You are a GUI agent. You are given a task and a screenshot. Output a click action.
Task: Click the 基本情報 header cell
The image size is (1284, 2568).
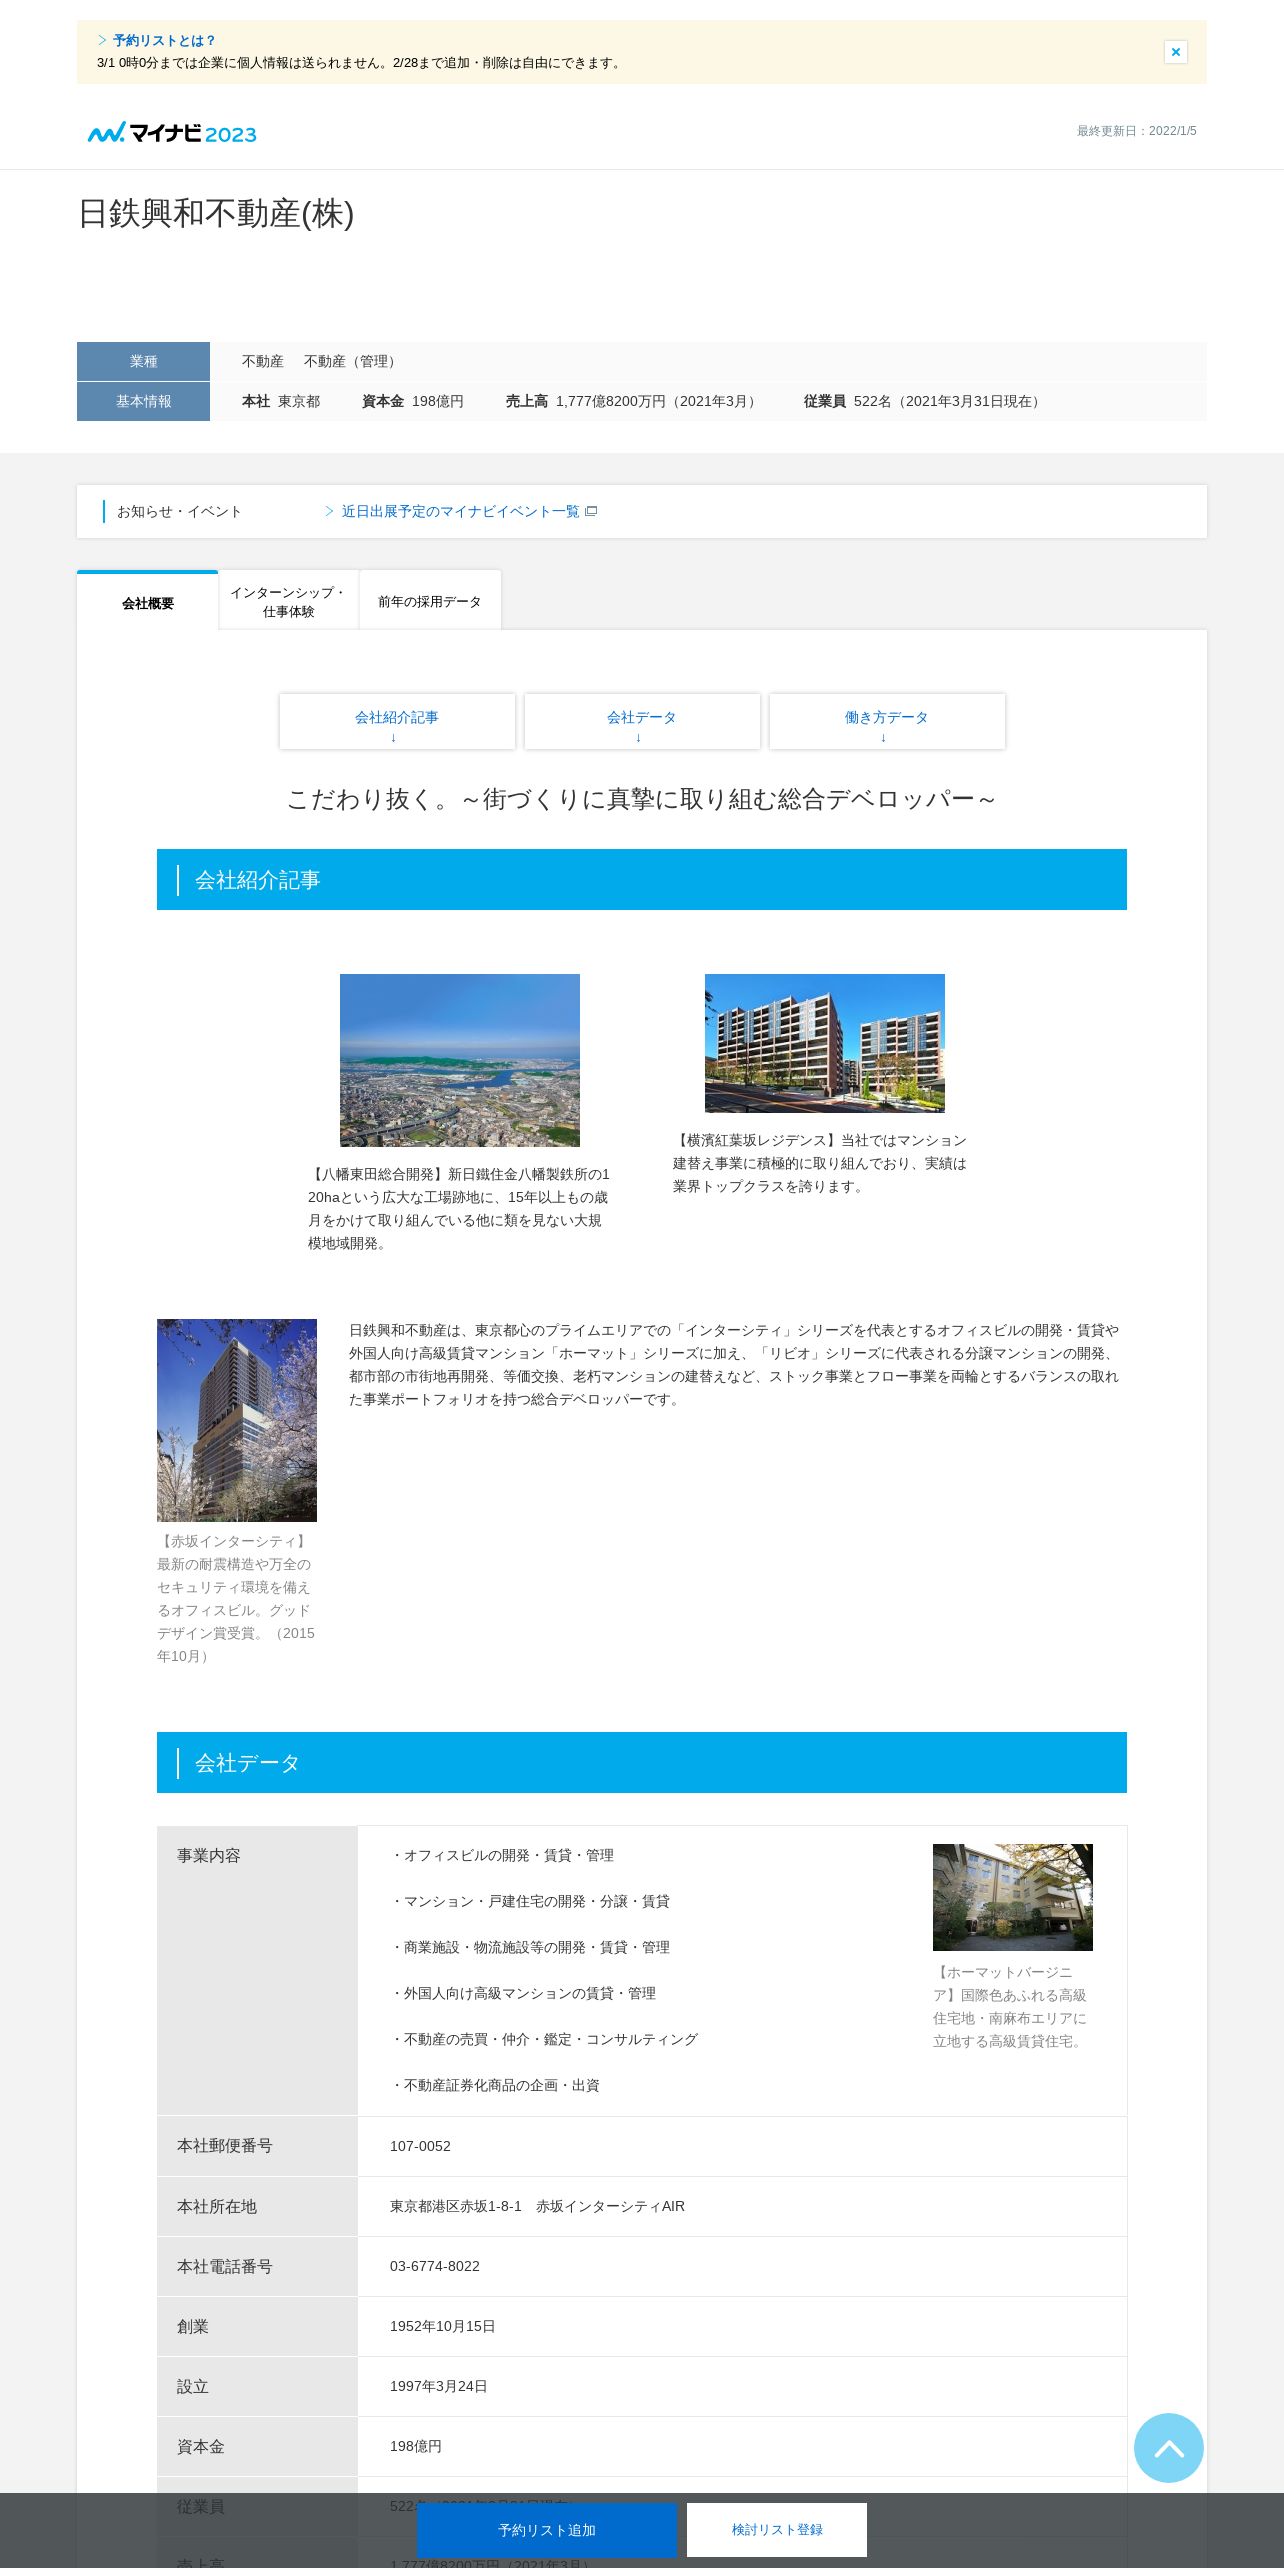[x=143, y=401]
